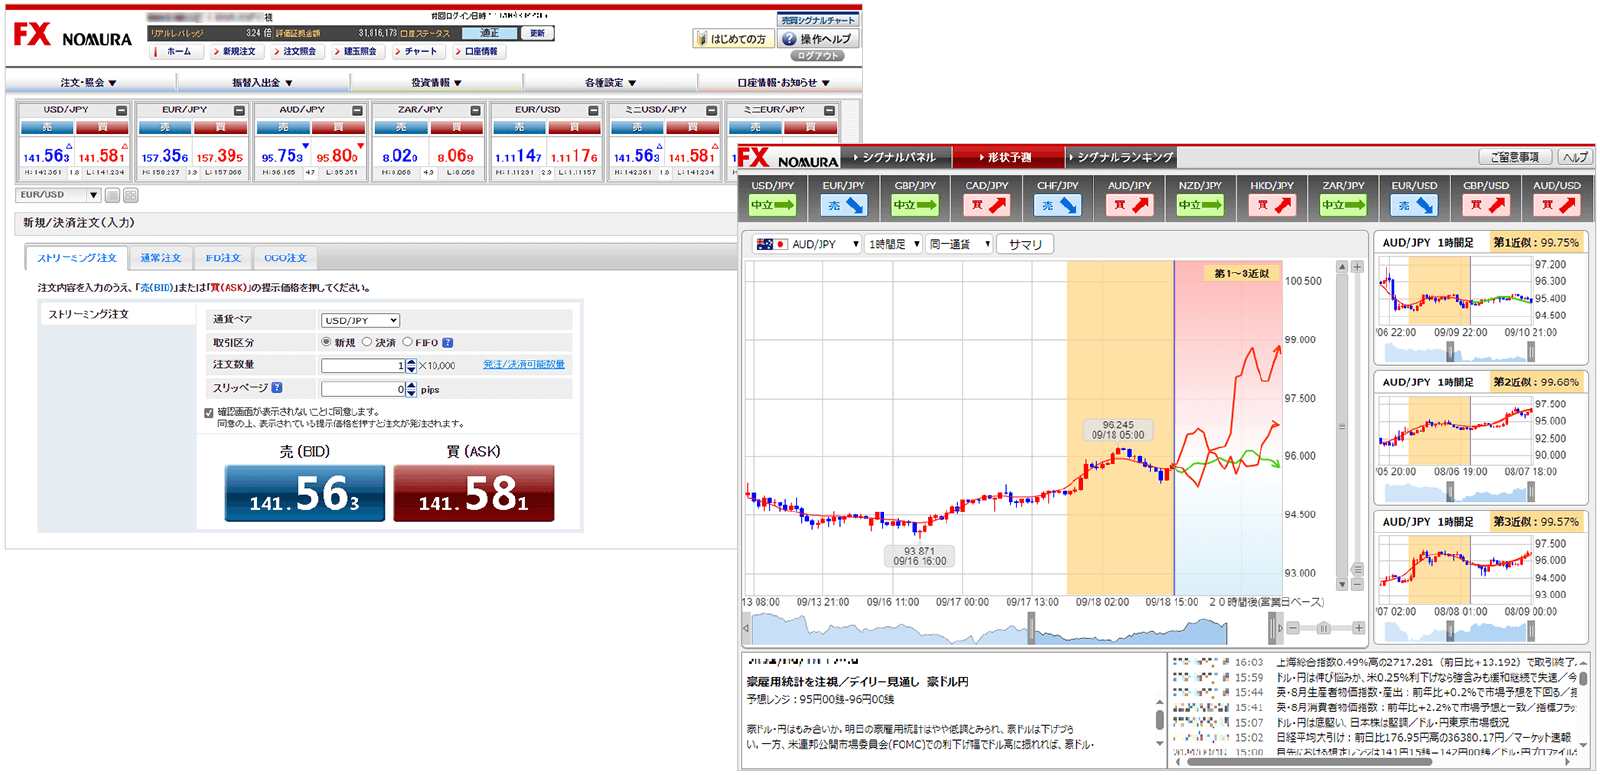Viewport: 1600px width, 775px height.
Task: Open the EUR/USD currency selector dropdown
Action: point(58,195)
